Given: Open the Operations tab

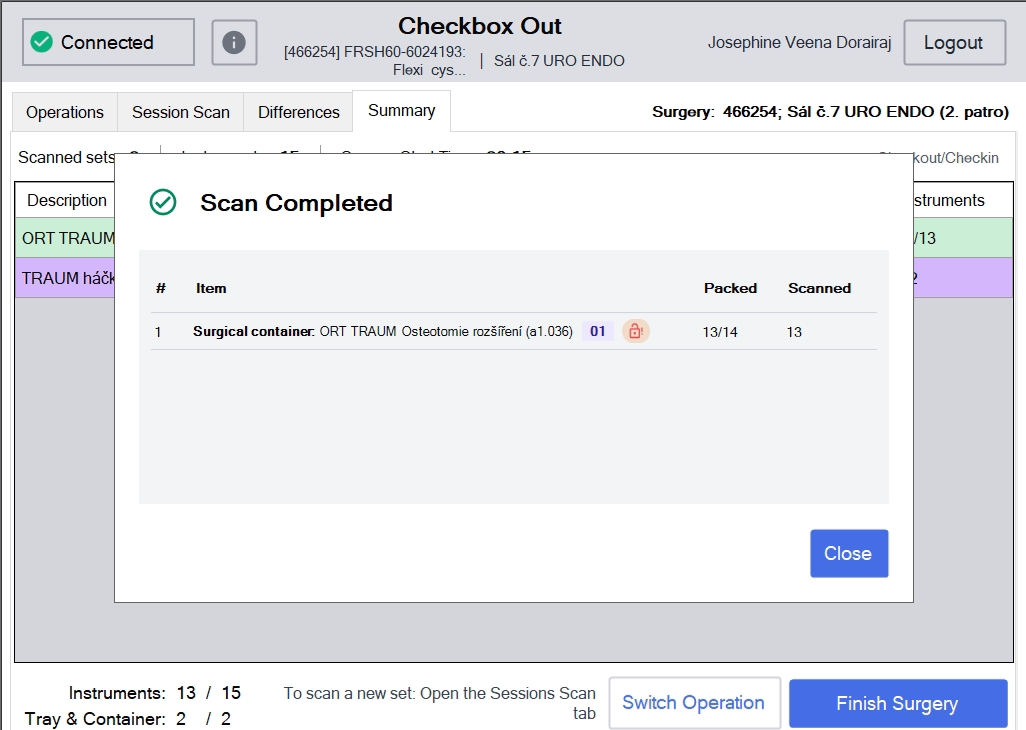Looking at the screenshot, I should (x=65, y=113).
